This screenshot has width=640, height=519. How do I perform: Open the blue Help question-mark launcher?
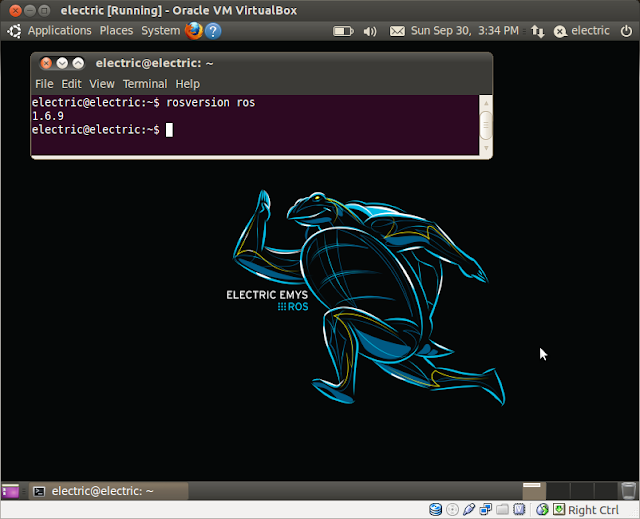(x=213, y=31)
